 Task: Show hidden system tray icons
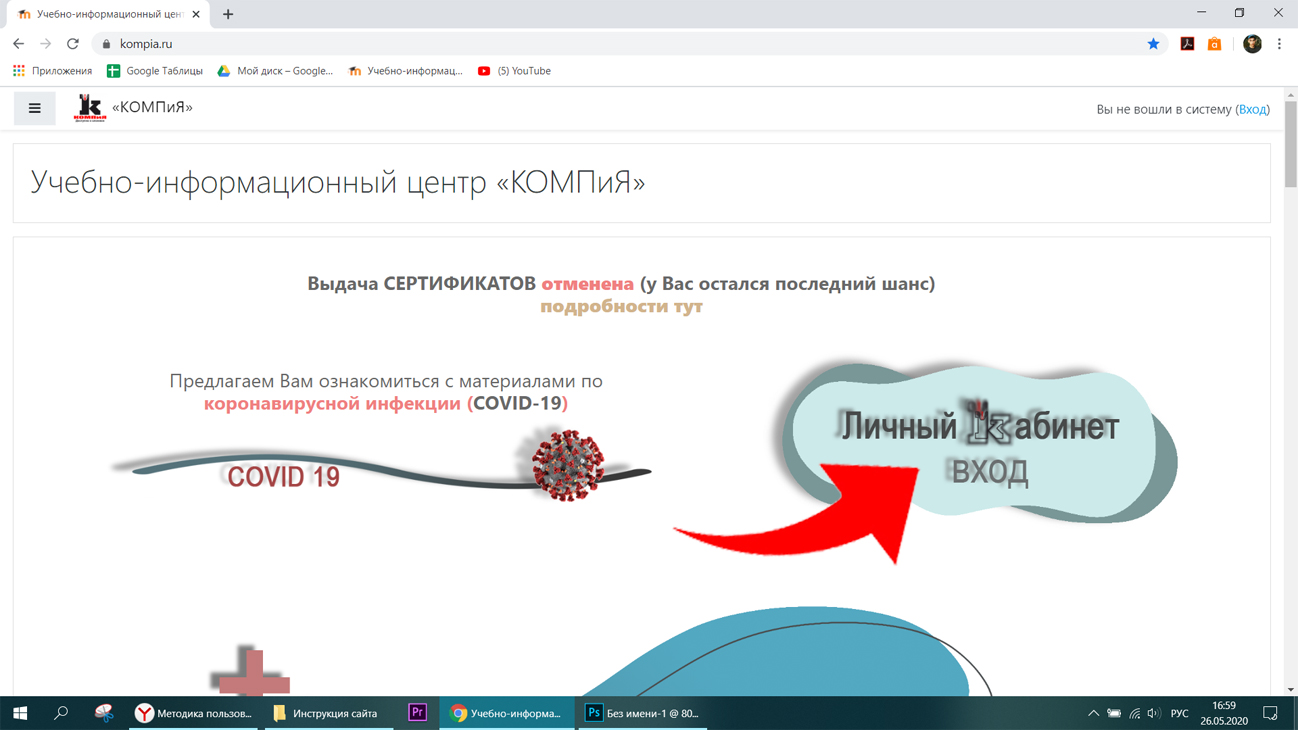coord(1093,713)
